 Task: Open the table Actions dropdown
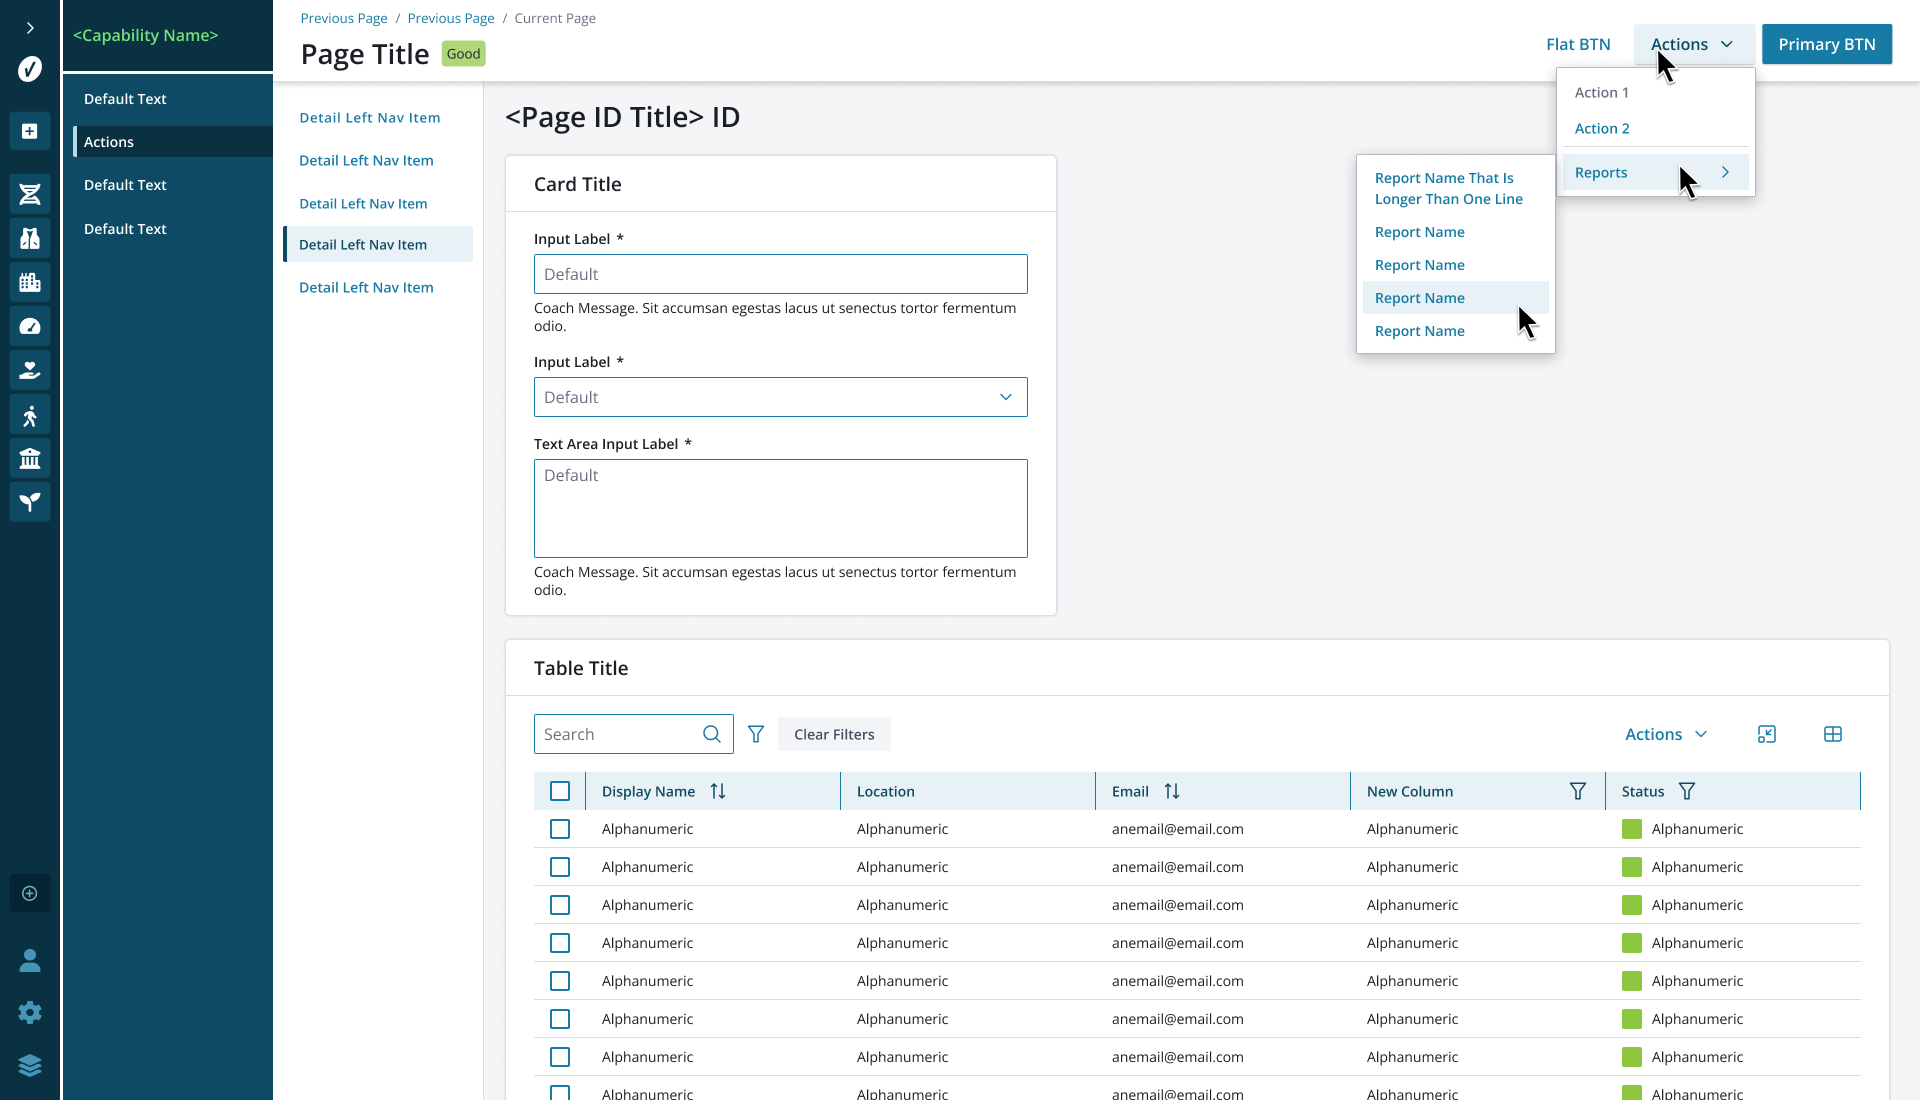1666,734
